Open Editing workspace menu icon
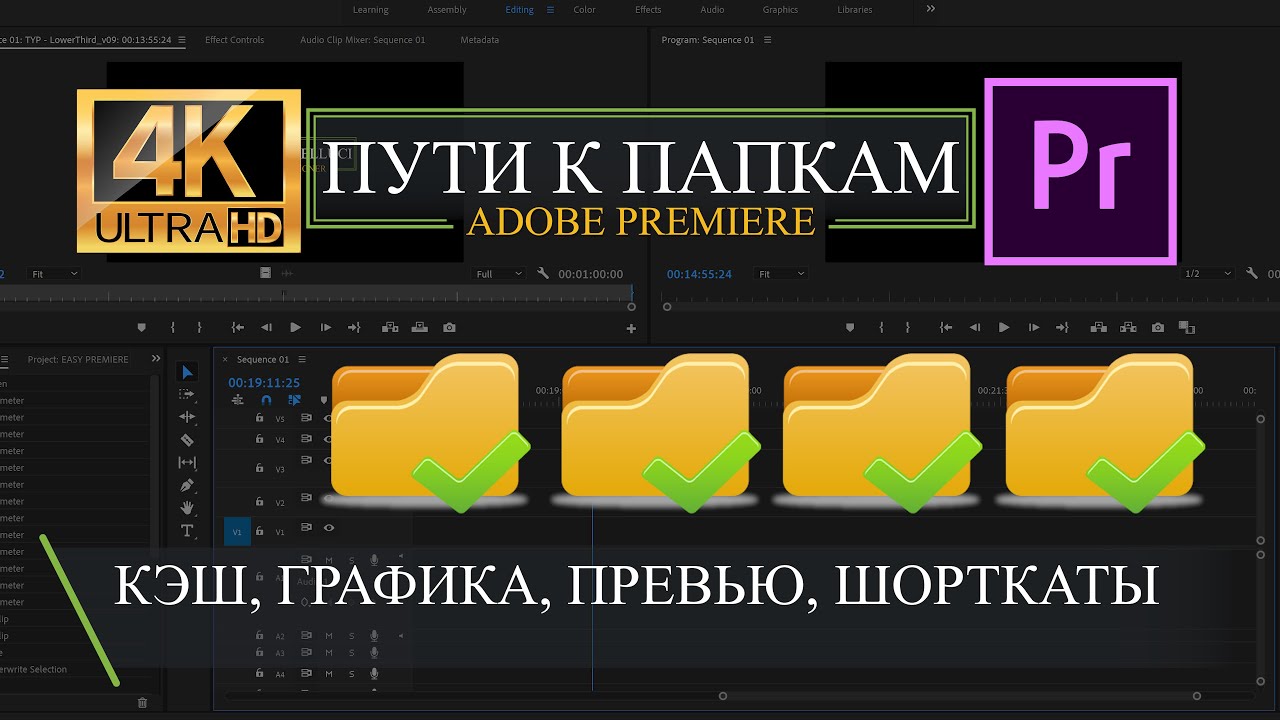 tap(549, 10)
